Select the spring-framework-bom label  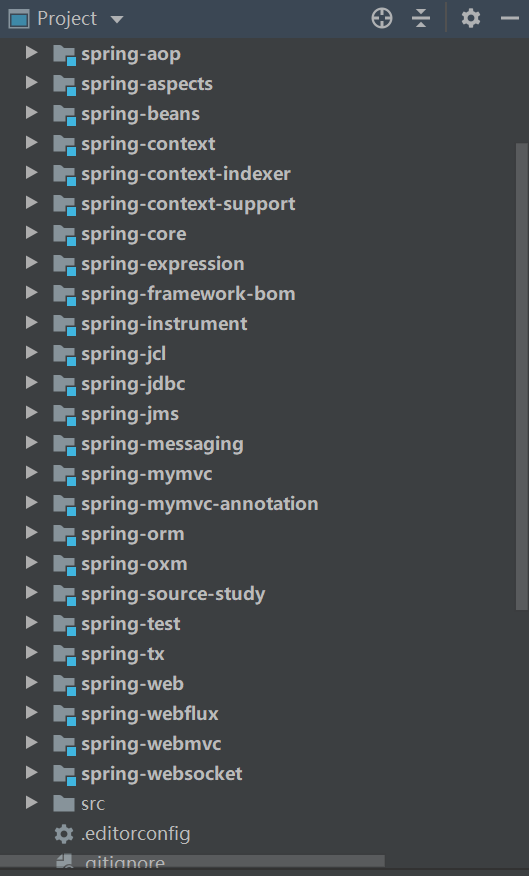[188, 294]
